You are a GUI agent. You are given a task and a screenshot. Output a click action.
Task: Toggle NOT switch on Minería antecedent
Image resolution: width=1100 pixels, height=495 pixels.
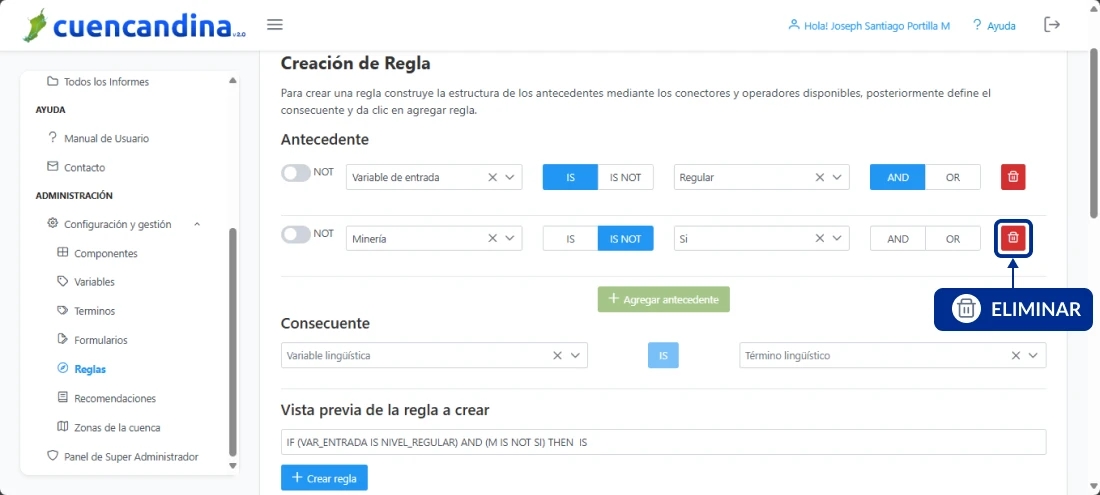296,234
